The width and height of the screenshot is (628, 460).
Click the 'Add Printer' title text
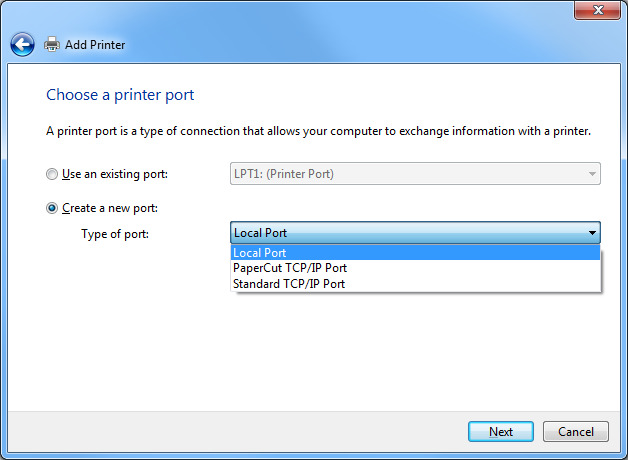click(95, 45)
